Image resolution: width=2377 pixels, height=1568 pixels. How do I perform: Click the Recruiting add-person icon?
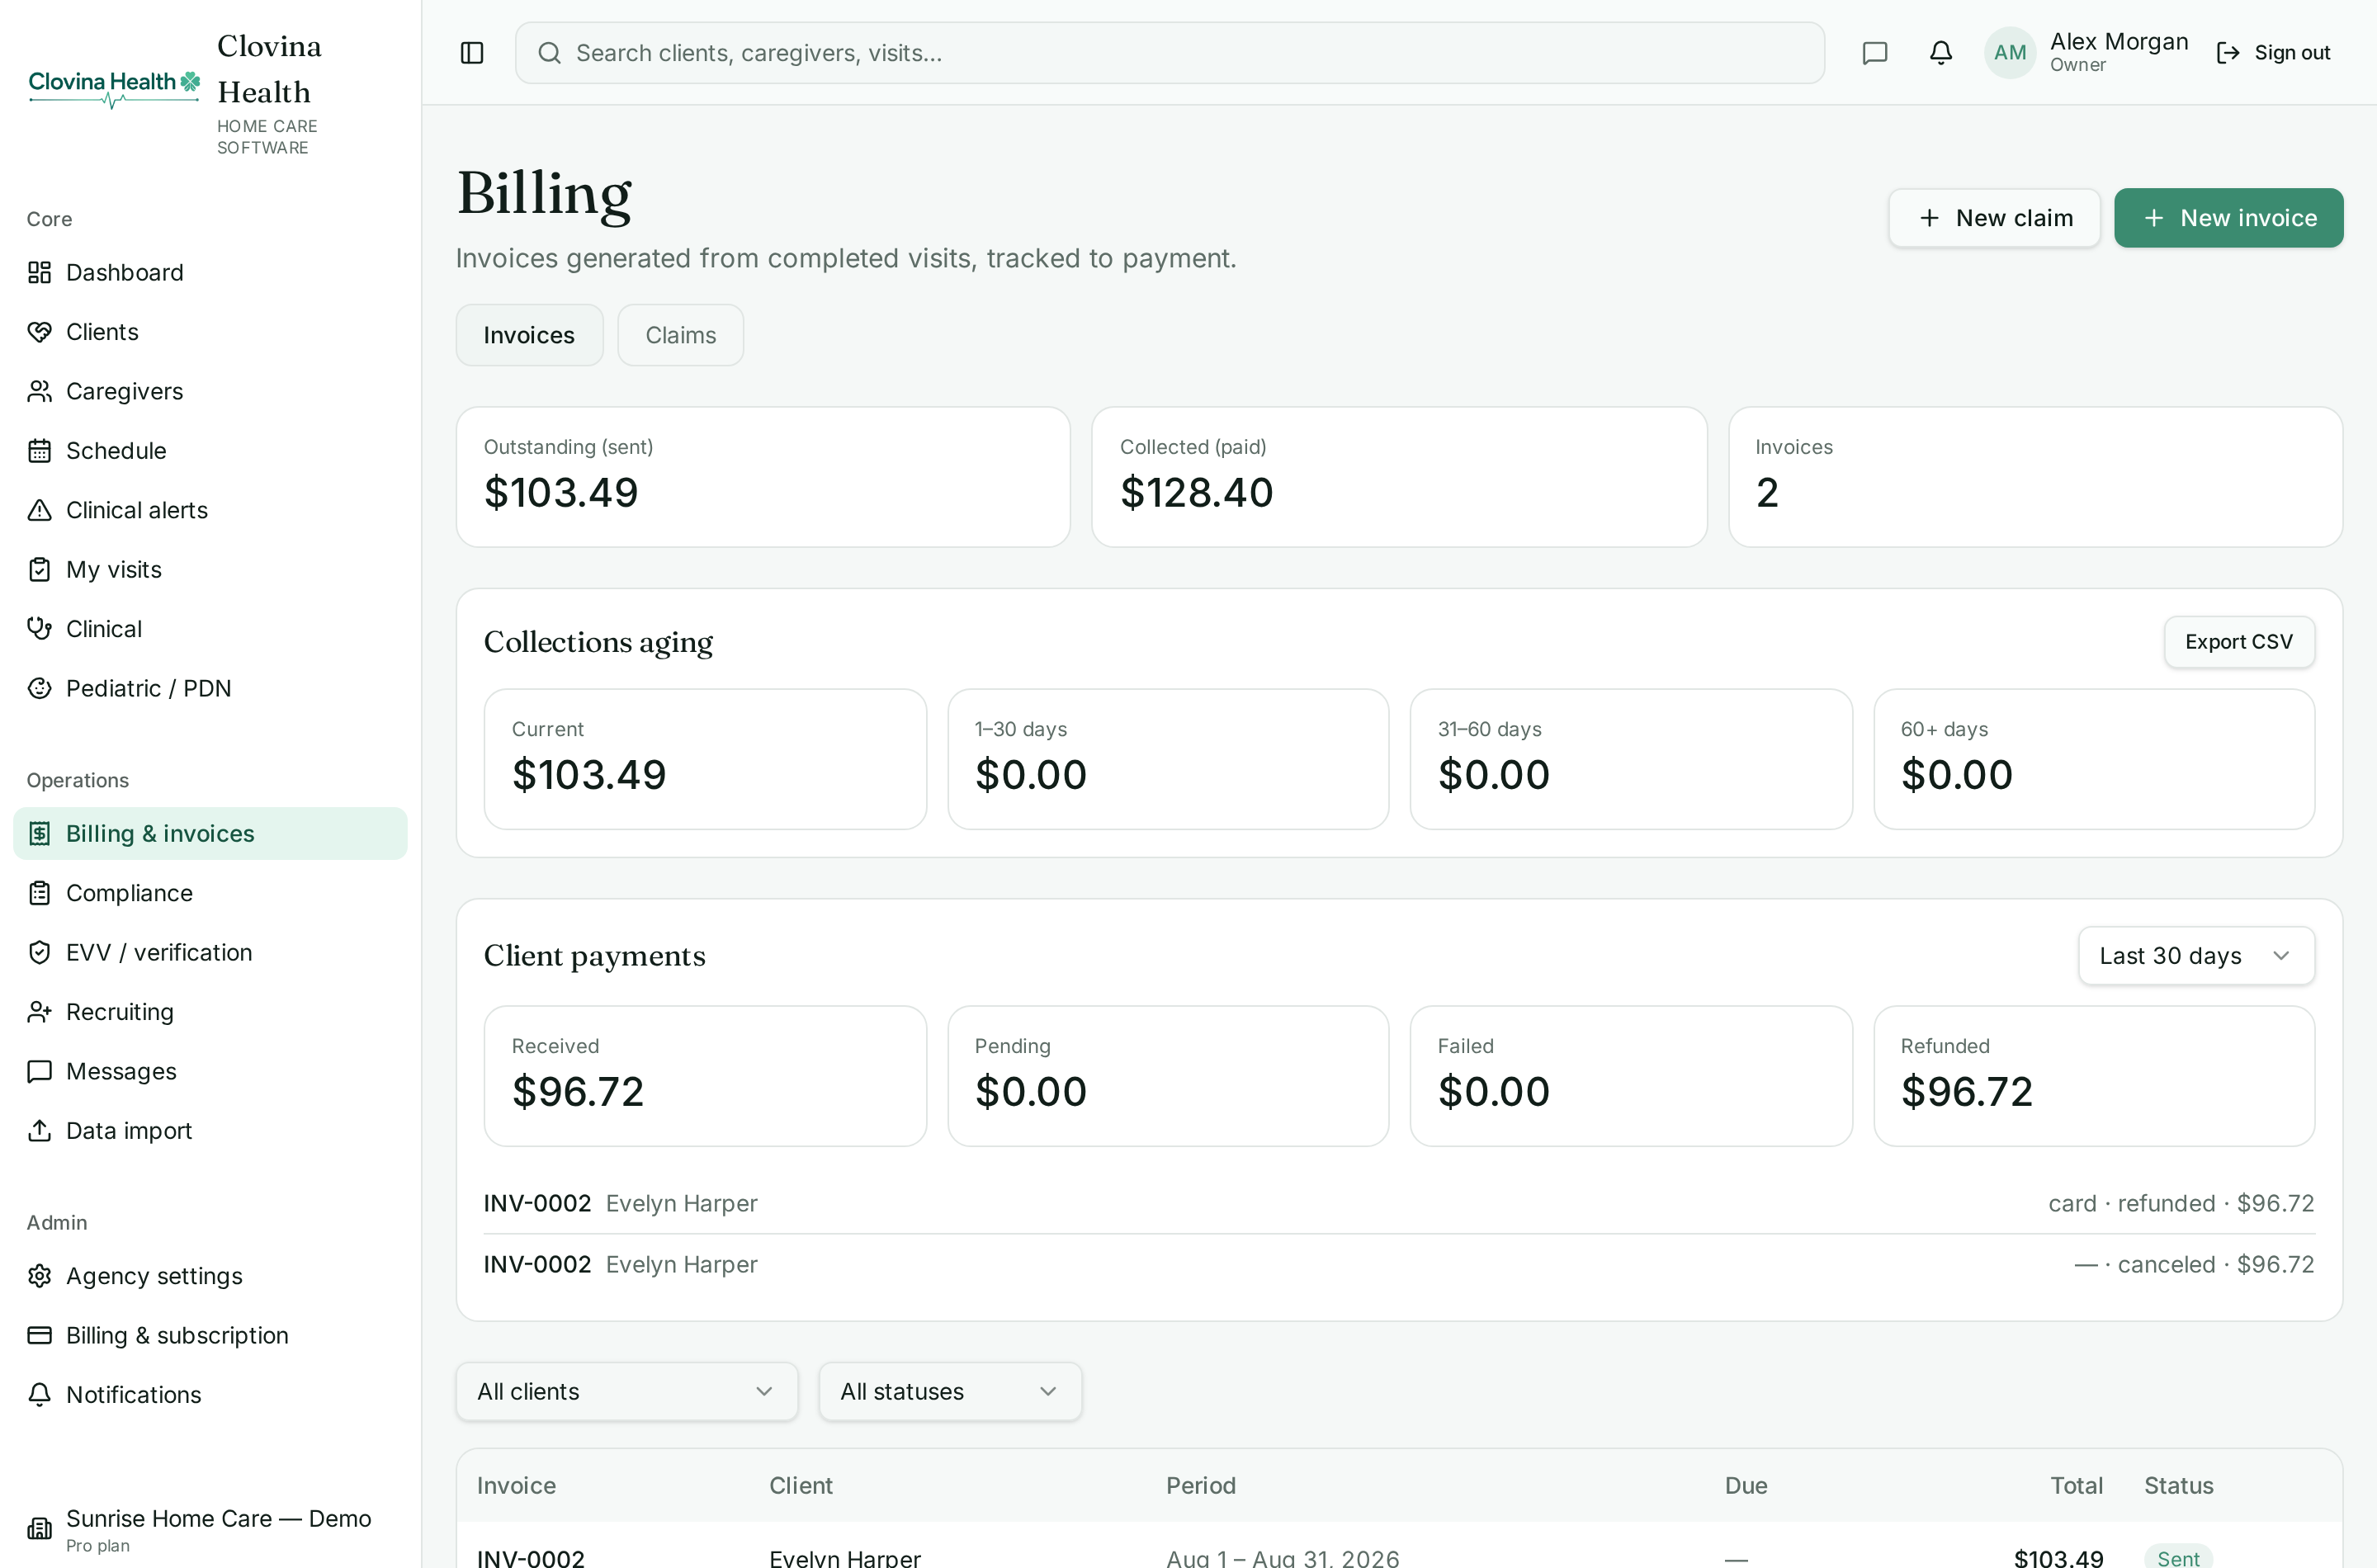point(39,1012)
